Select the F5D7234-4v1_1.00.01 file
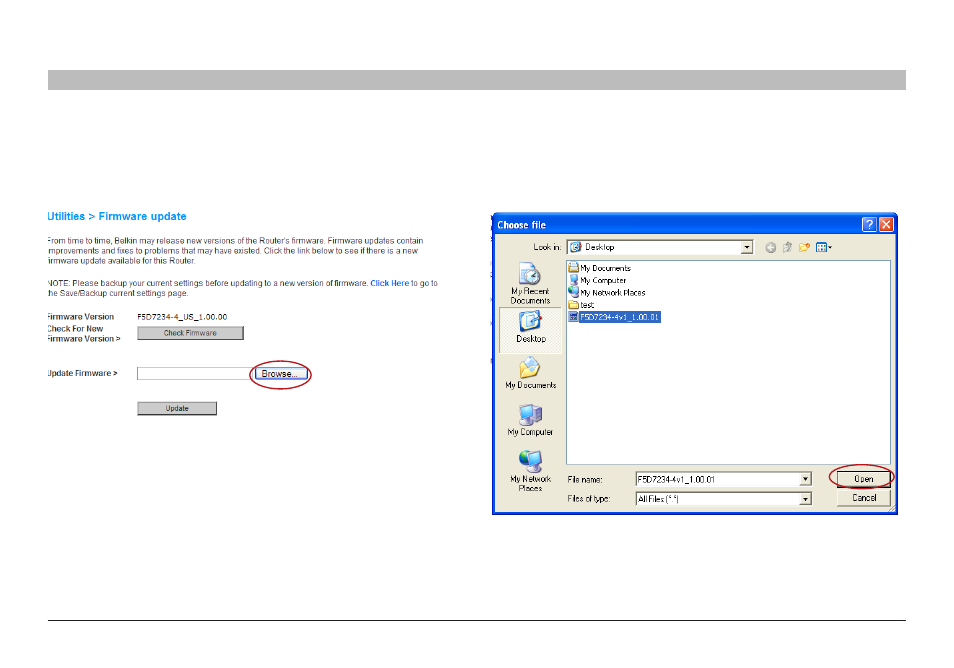This screenshot has height=668, width=954. 614,317
